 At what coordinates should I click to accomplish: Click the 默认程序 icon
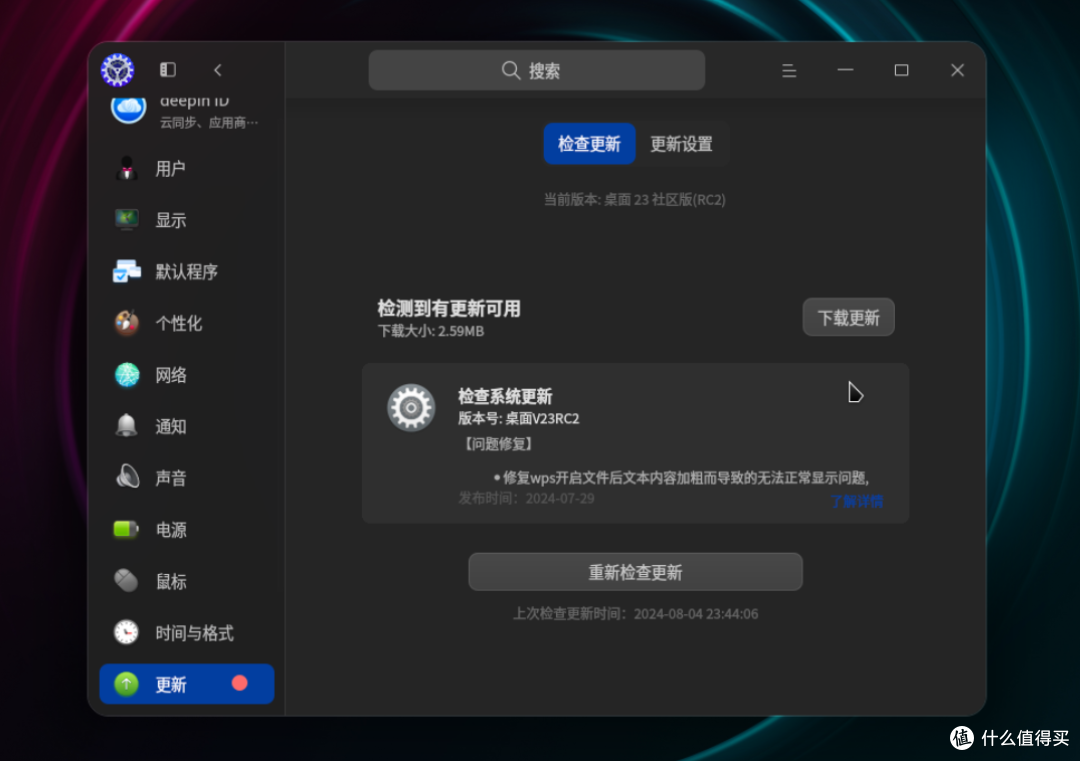click(x=127, y=271)
